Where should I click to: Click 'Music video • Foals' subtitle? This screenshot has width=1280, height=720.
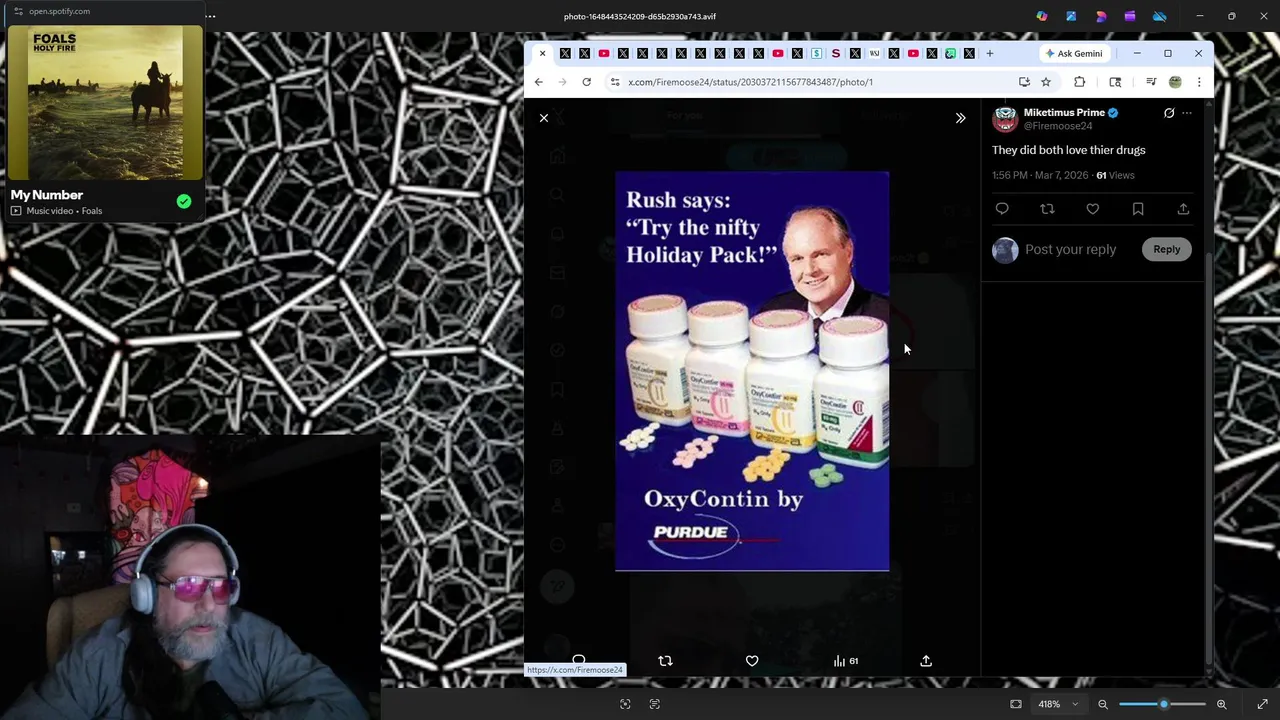[x=64, y=211]
